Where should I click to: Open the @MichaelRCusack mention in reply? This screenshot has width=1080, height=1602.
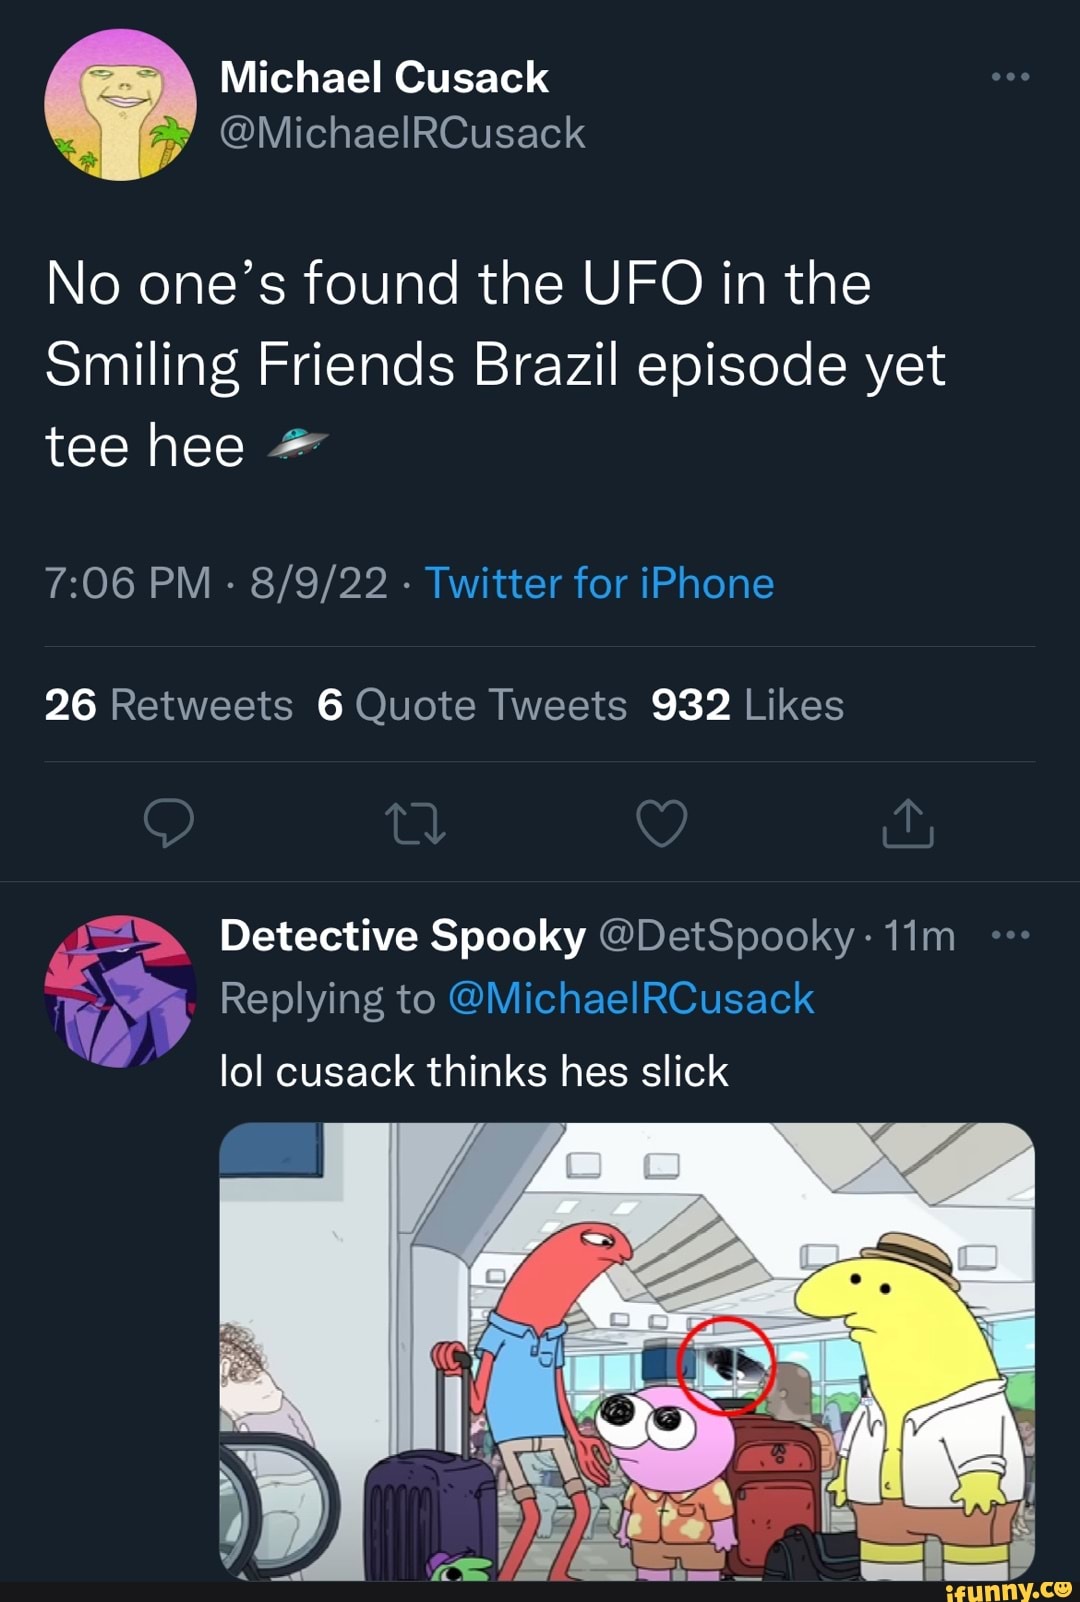(x=631, y=999)
